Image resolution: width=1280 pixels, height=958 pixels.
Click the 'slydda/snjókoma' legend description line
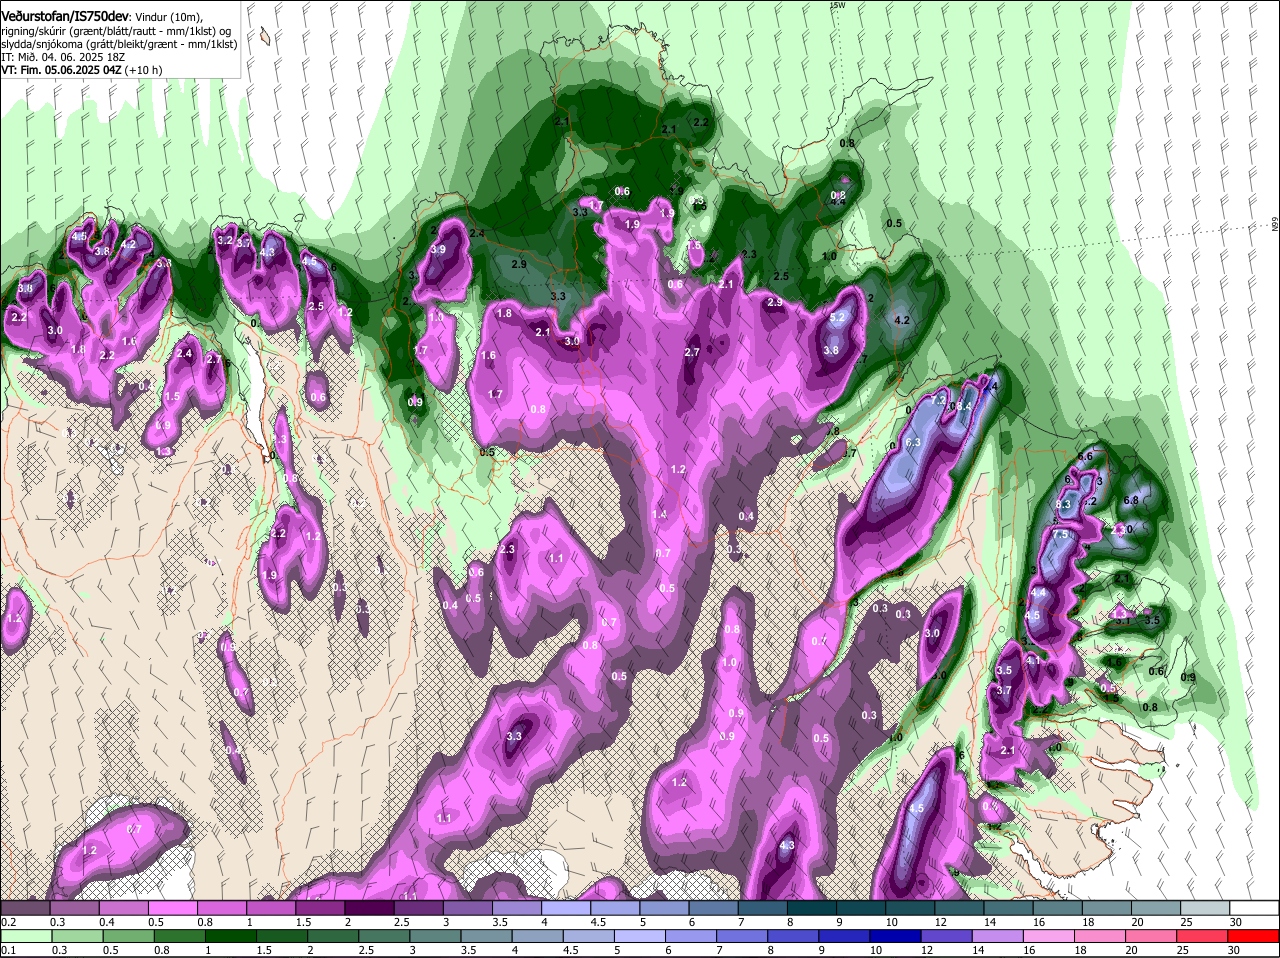pos(119,44)
